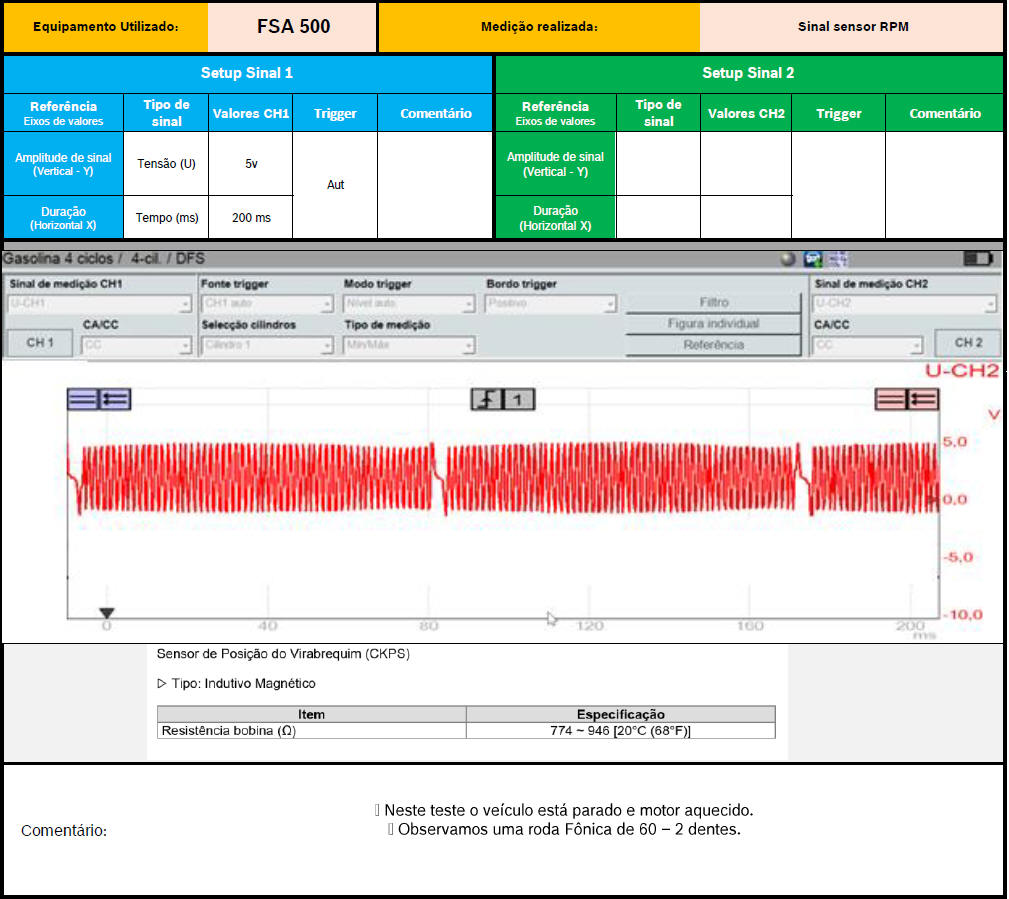Open the Sinal de medição CH1 dropdown
The image size is (1009, 899).
[x=98, y=303]
